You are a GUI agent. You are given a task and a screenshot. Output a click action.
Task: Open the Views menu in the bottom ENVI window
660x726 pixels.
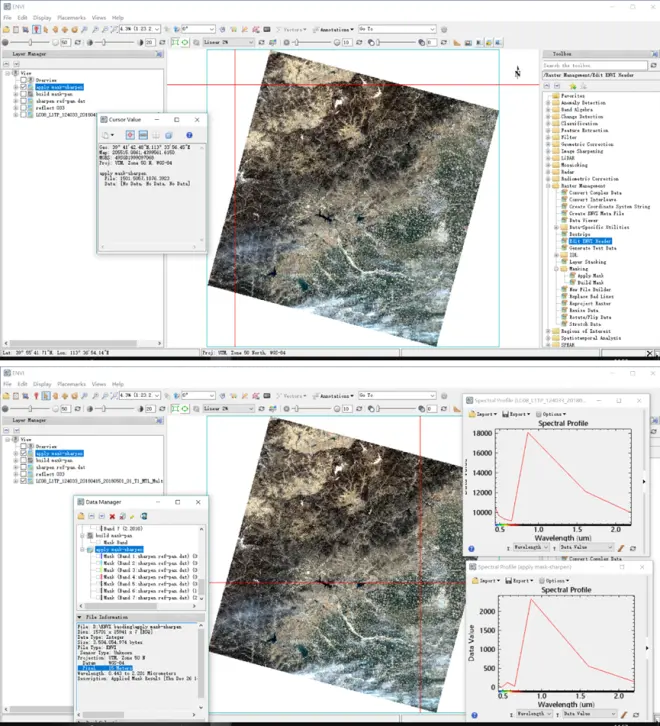pyautogui.click(x=99, y=384)
